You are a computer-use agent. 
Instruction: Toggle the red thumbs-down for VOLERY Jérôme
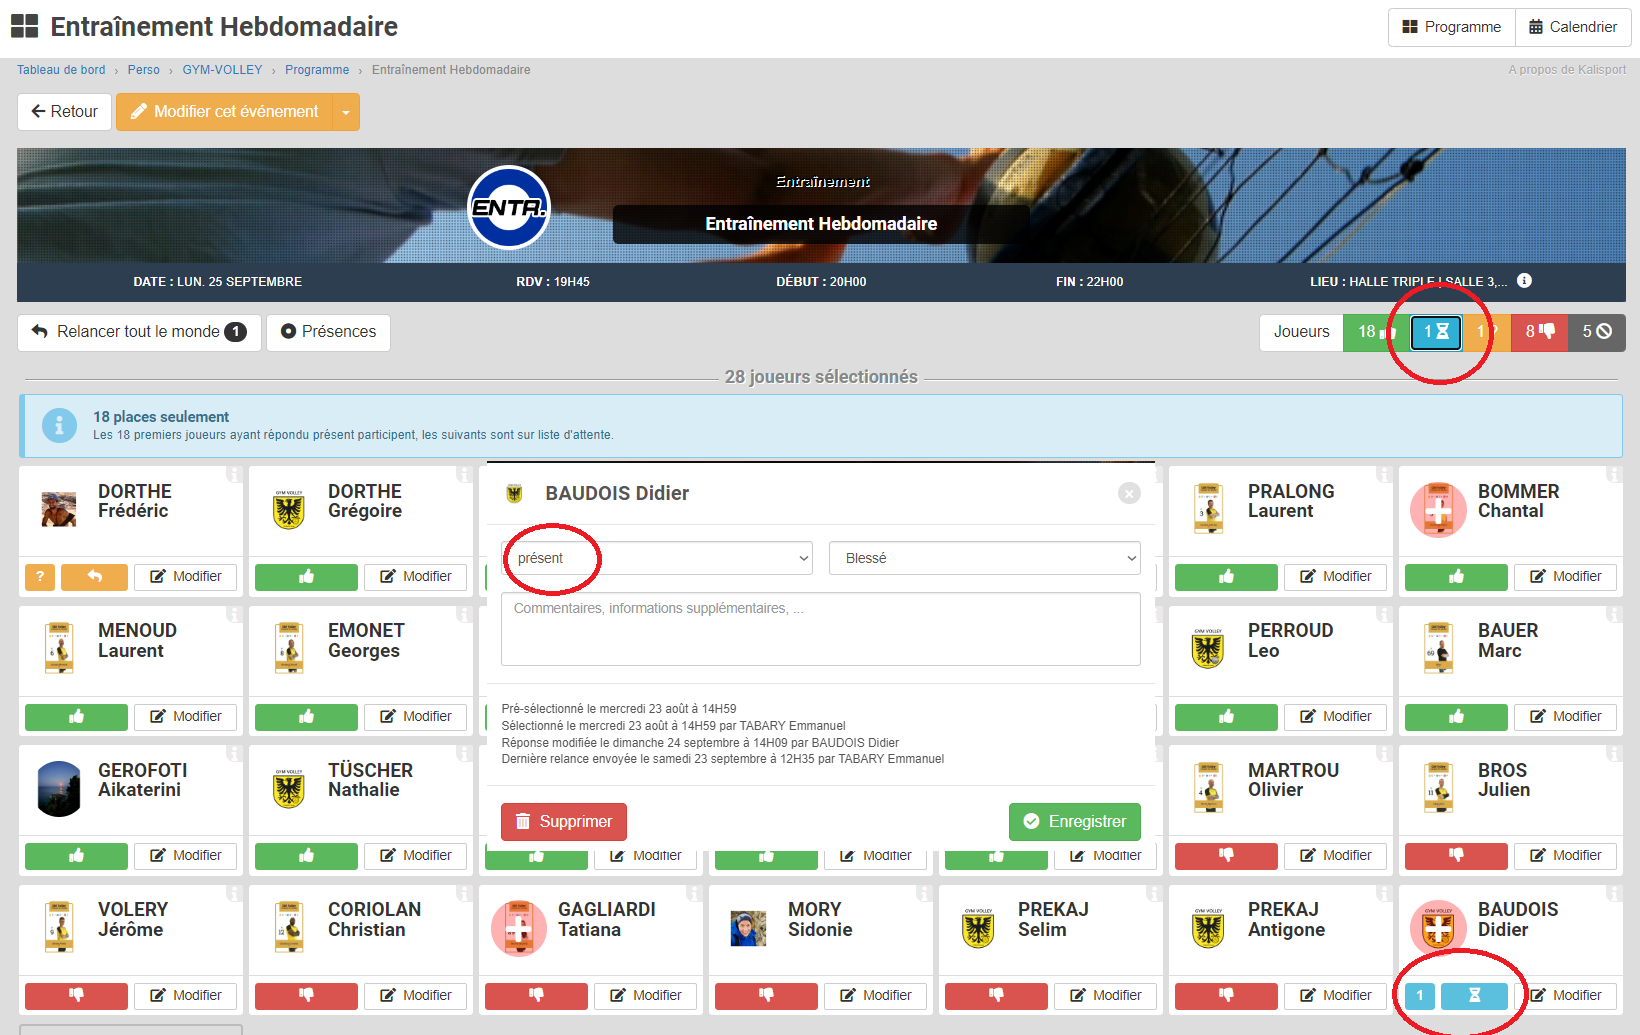[76, 995]
